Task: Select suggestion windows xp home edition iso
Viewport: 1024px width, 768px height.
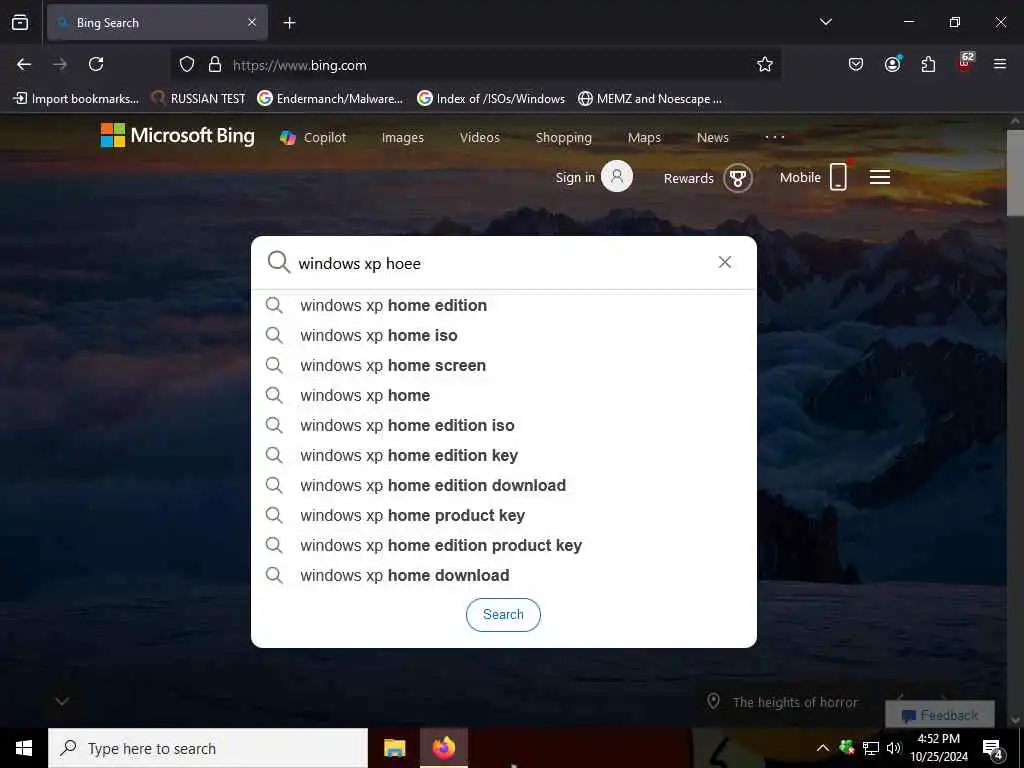Action: coord(504,425)
